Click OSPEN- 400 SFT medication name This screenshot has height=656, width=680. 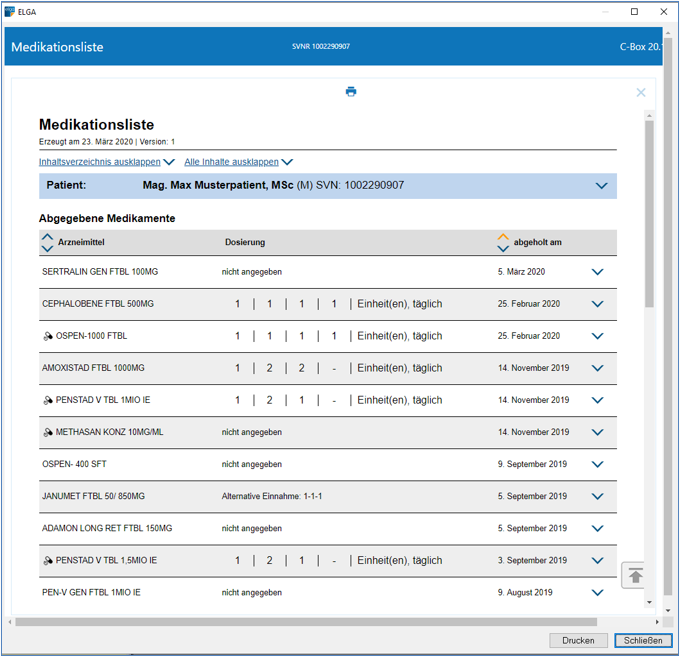(x=74, y=464)
